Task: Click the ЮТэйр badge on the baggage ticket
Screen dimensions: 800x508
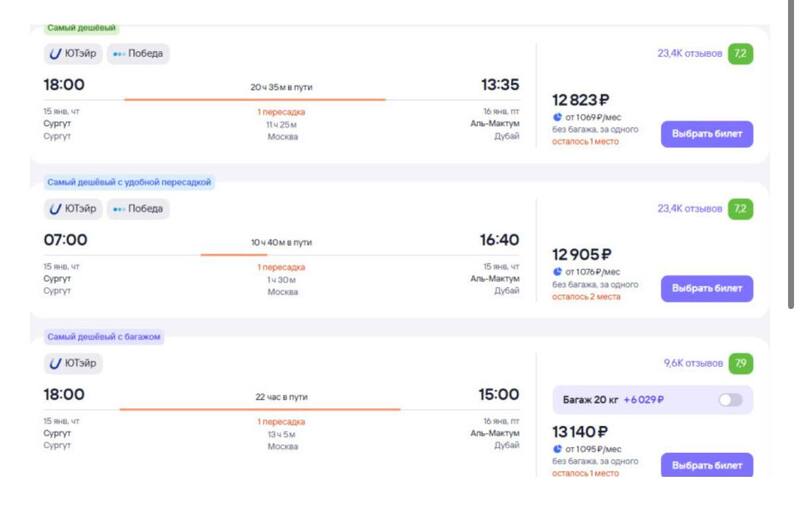Action: [73, 363]
